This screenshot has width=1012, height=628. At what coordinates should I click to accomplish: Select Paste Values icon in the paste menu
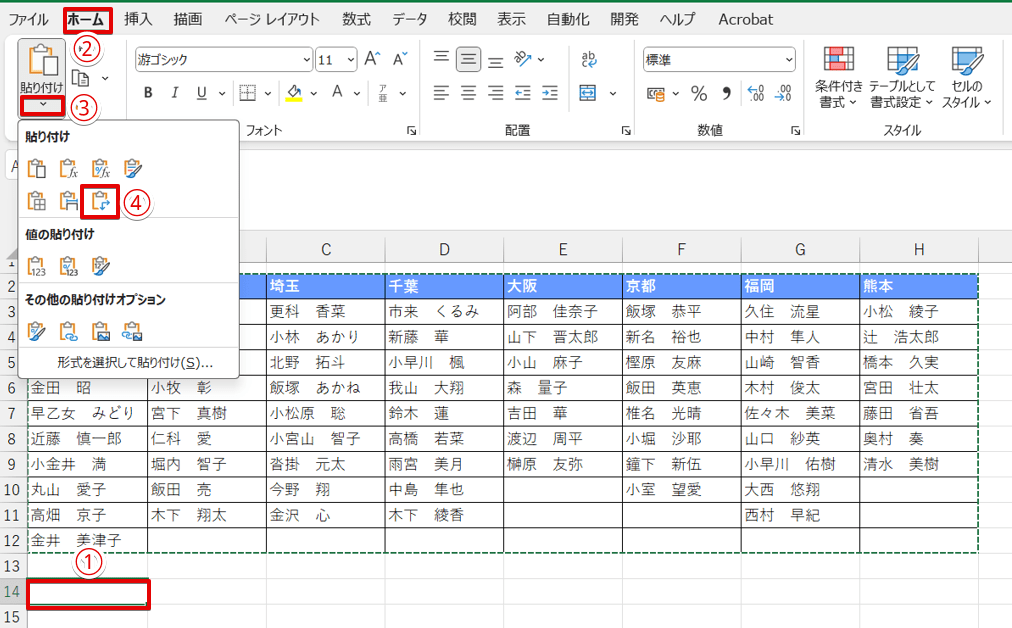[x=37, y=266]
